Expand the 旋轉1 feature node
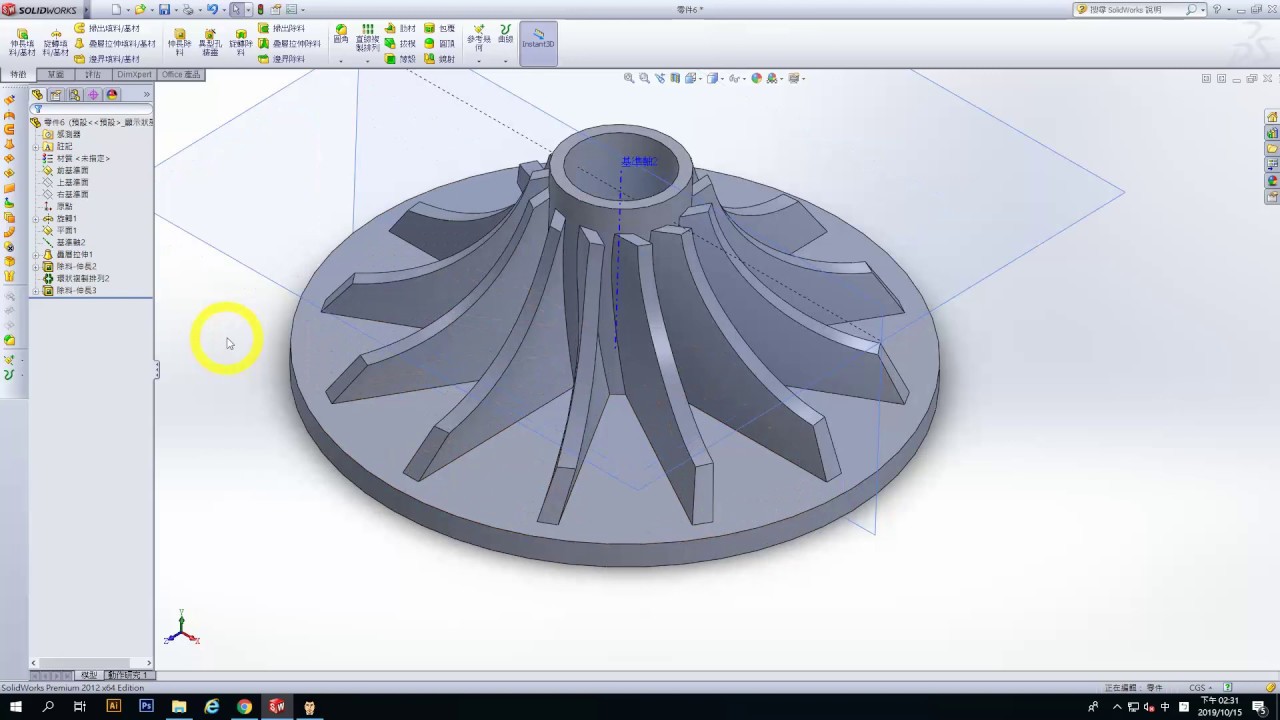 click(36, 218)
